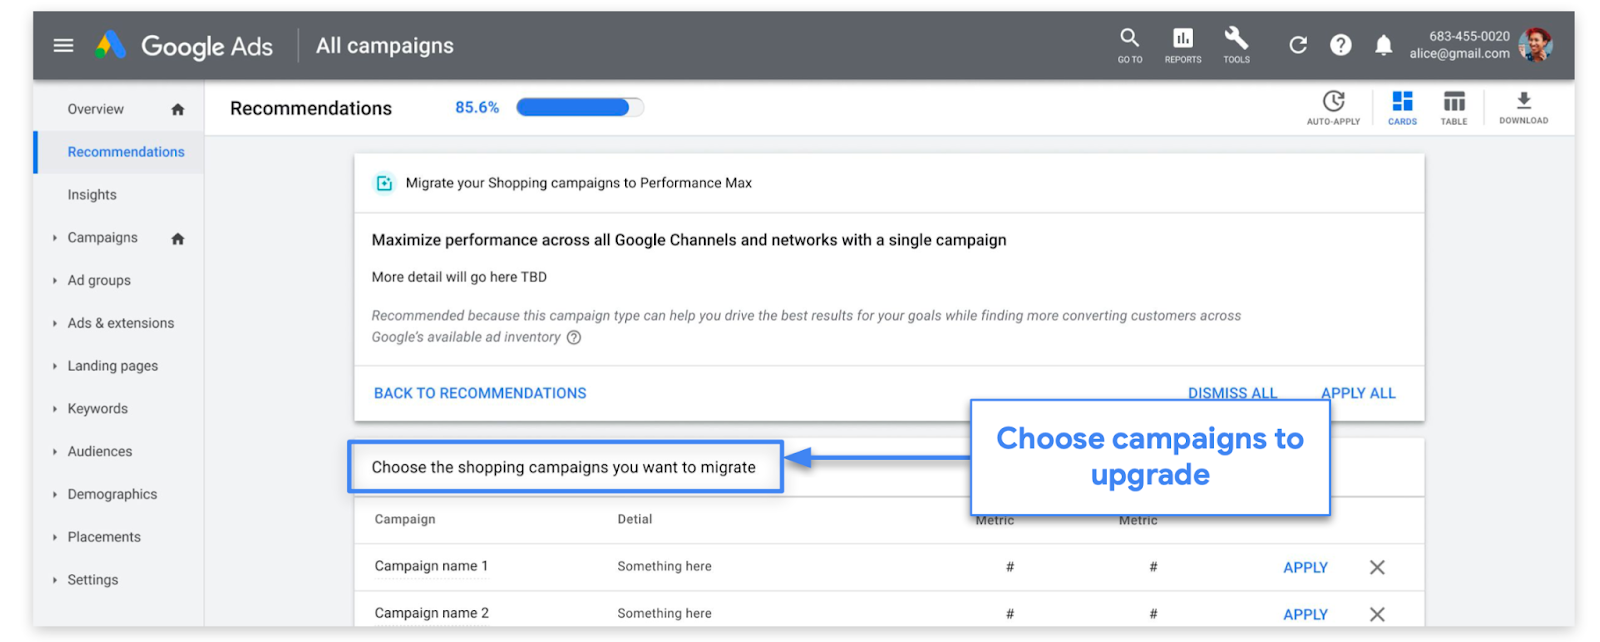Select the 'Campaign name 2' cell
1600x642 pixels.
pyautogui.click(x=431, y=614)
